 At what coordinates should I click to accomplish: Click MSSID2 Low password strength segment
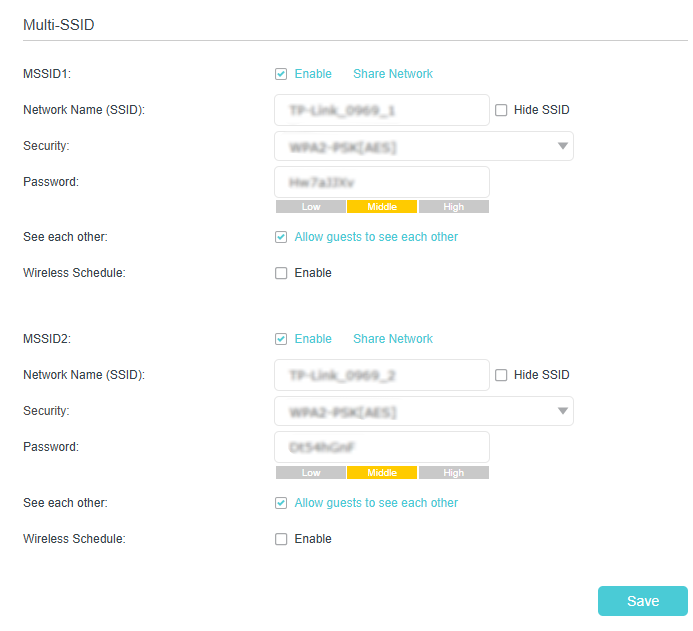(311, 473)
